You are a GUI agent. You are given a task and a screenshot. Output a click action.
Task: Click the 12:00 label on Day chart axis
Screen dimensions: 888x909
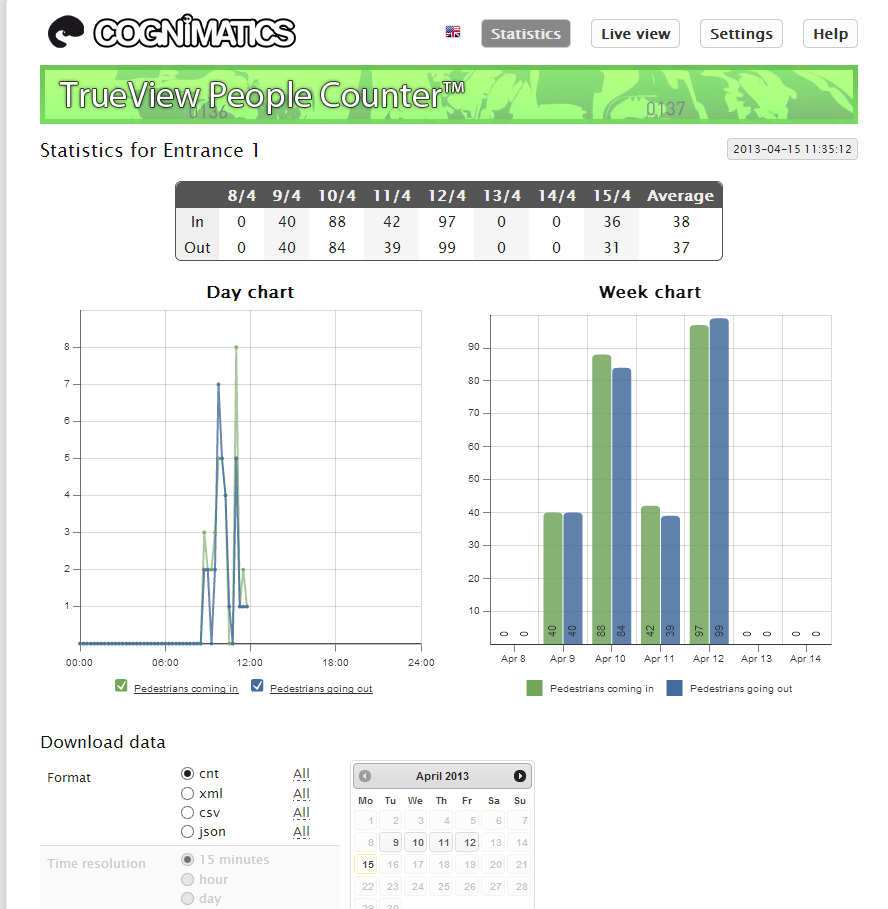coord(249,662)
